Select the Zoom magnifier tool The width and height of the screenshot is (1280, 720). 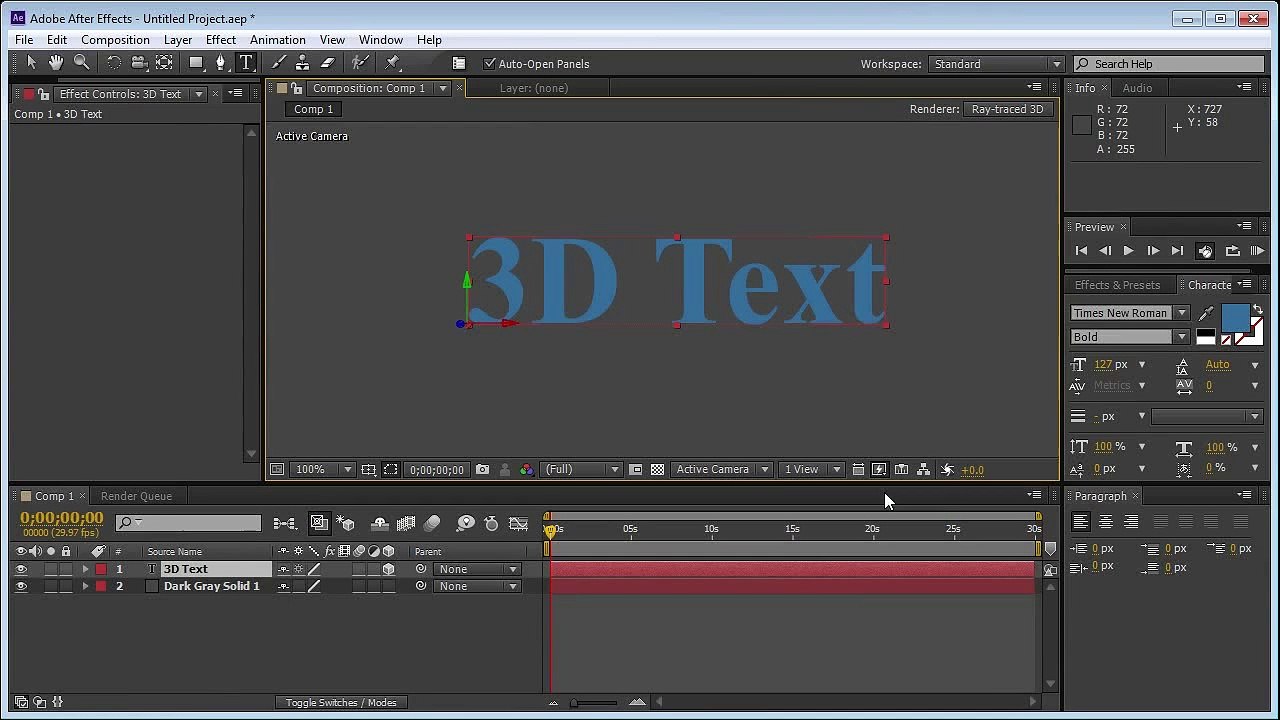[81, 63]
